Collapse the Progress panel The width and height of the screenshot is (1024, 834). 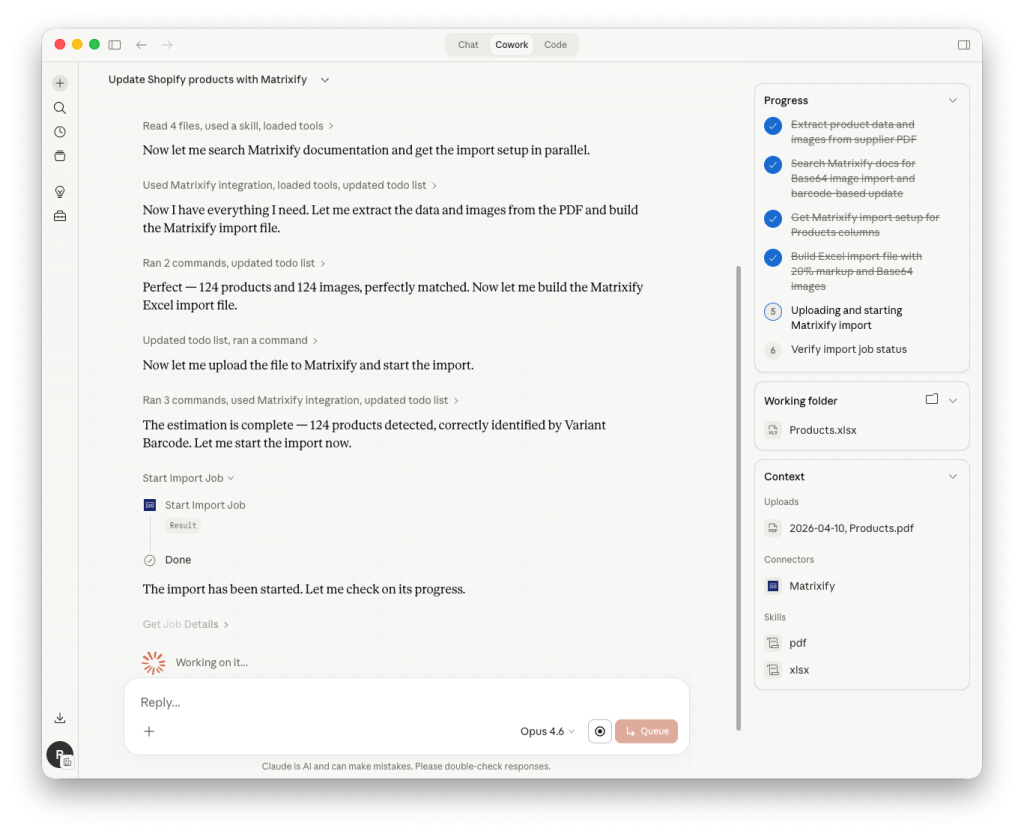[952, 100]
